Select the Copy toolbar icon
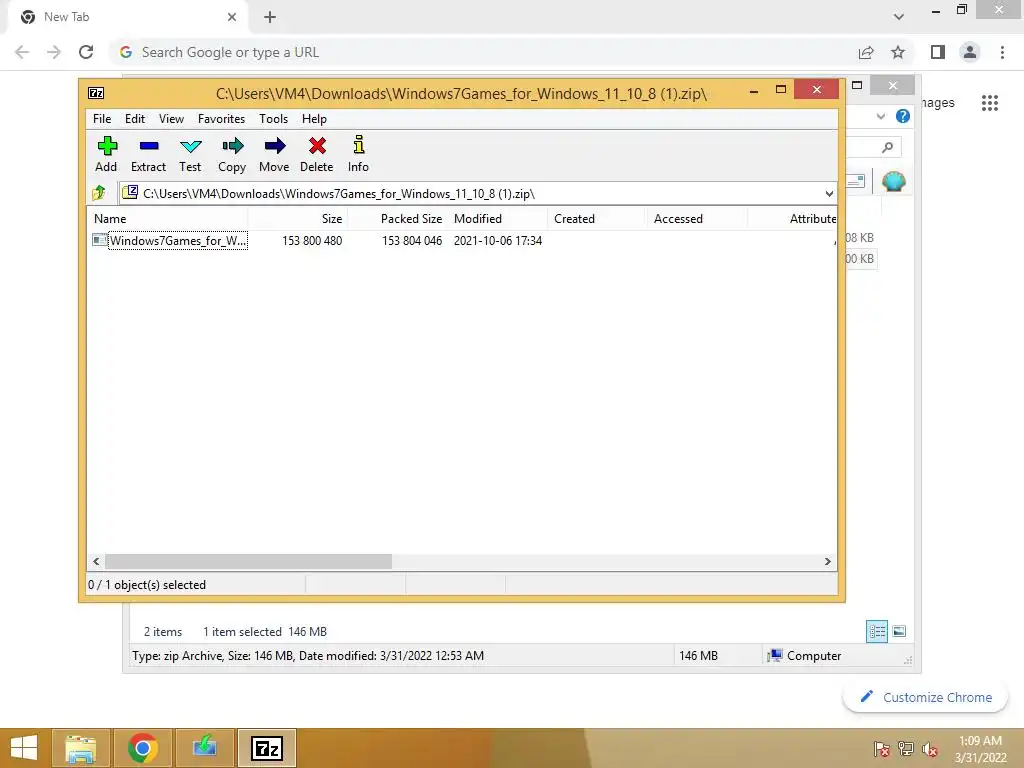Screen dimensions: 1024x768 click(x=232, y=155)
